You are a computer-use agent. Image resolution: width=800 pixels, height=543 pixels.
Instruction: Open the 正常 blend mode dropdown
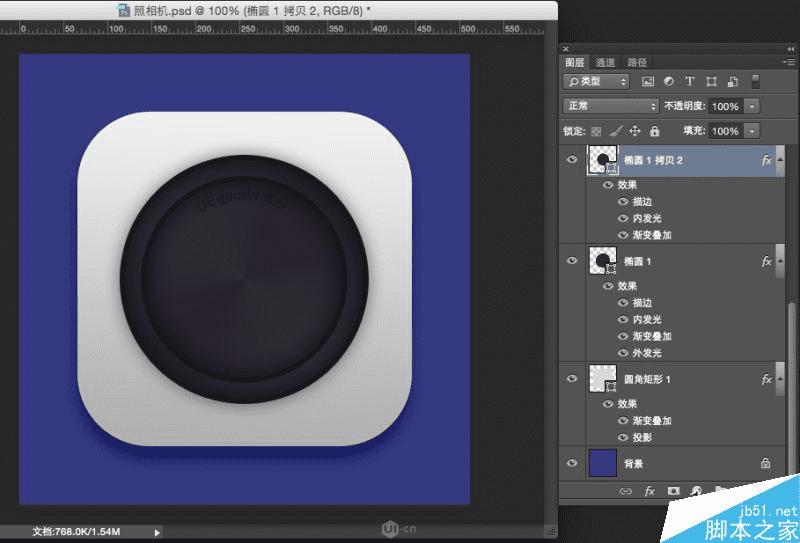tap(610, 106)
